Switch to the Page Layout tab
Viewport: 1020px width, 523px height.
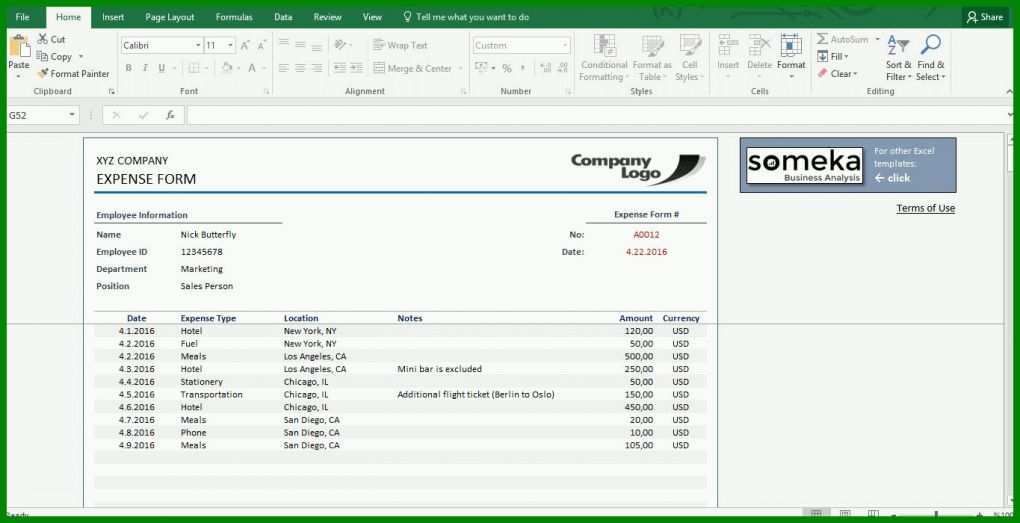tap(170, 17)
